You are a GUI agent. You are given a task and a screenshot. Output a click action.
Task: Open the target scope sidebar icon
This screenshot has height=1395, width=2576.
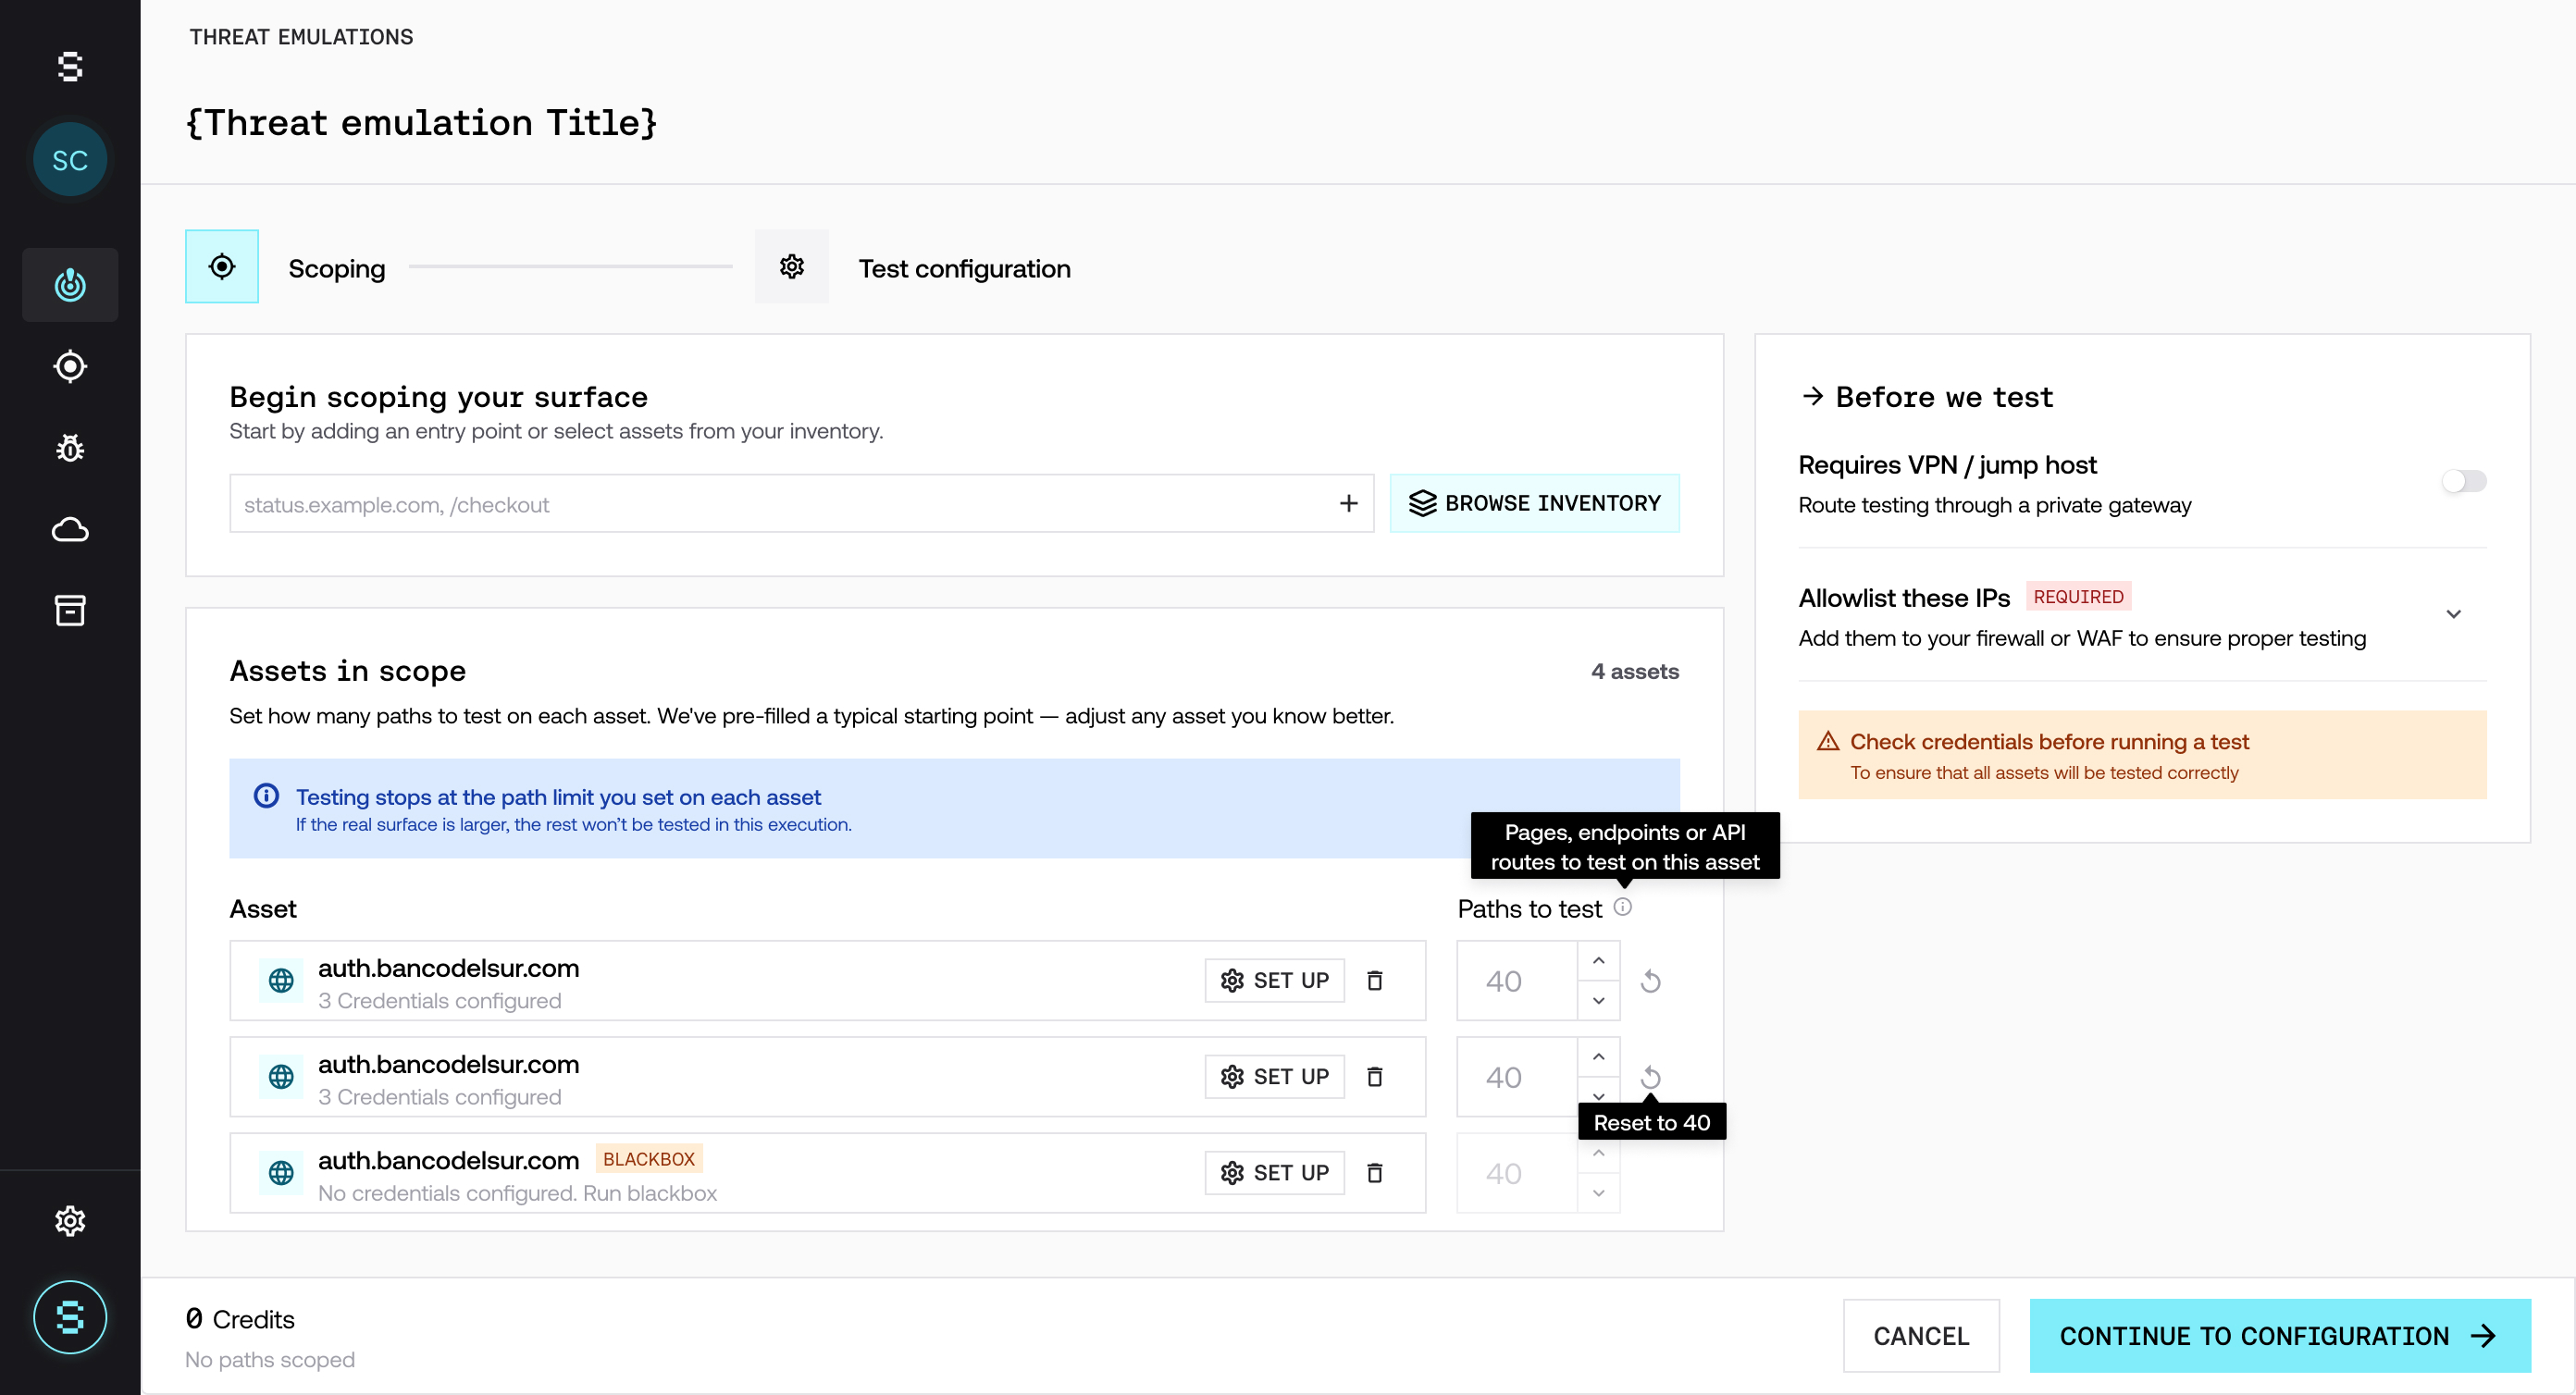pos(70,366)
